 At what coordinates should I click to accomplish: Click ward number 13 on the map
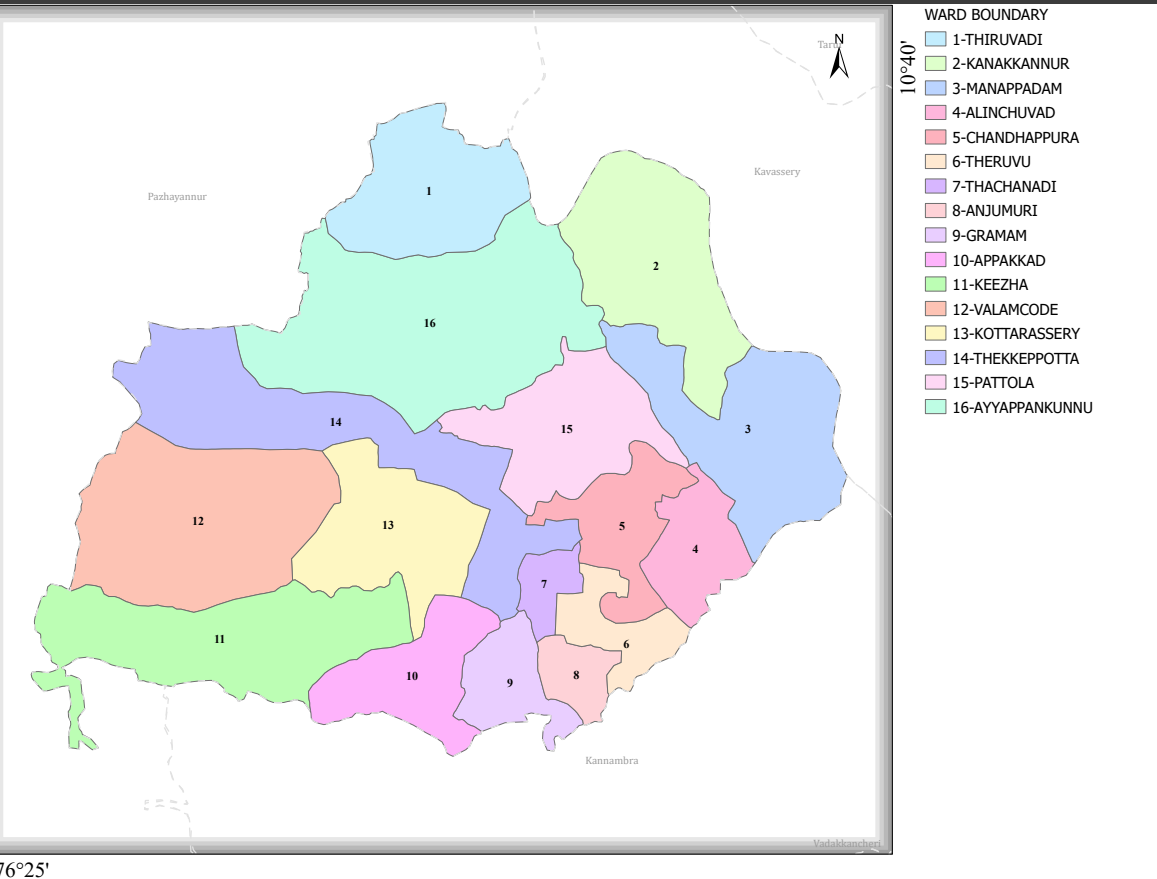[x=388, y=525]
